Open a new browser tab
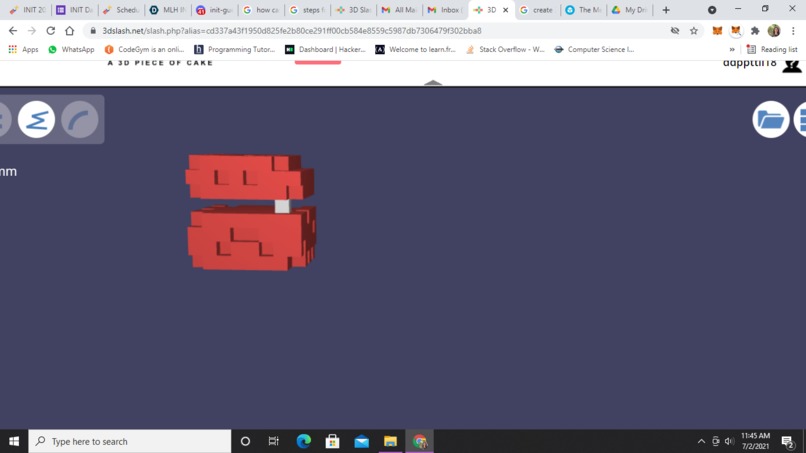The width and height of the screenshot is (806, 453). coord(666,10)
